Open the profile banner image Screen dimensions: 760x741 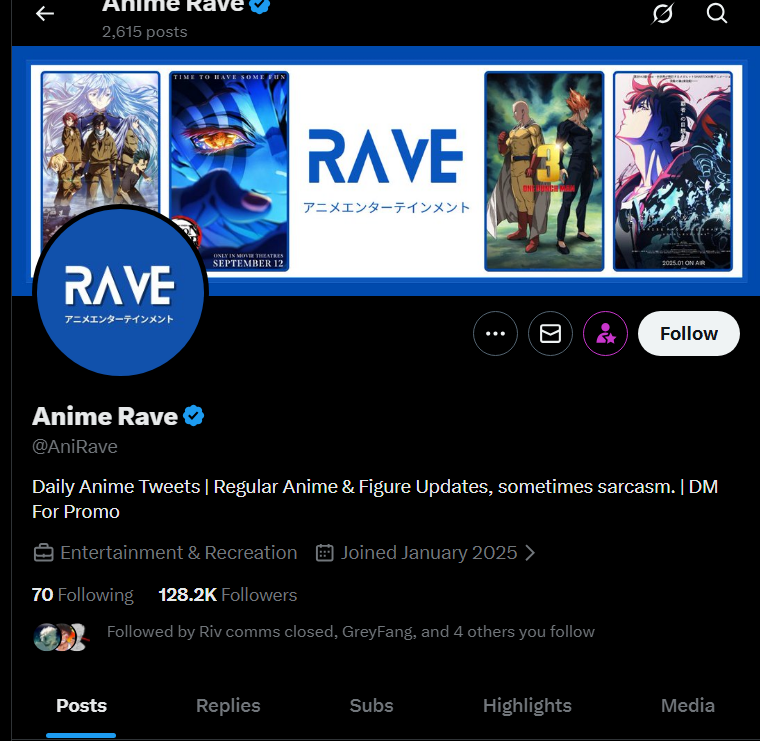pyautogui.click(x=386, y=171)
